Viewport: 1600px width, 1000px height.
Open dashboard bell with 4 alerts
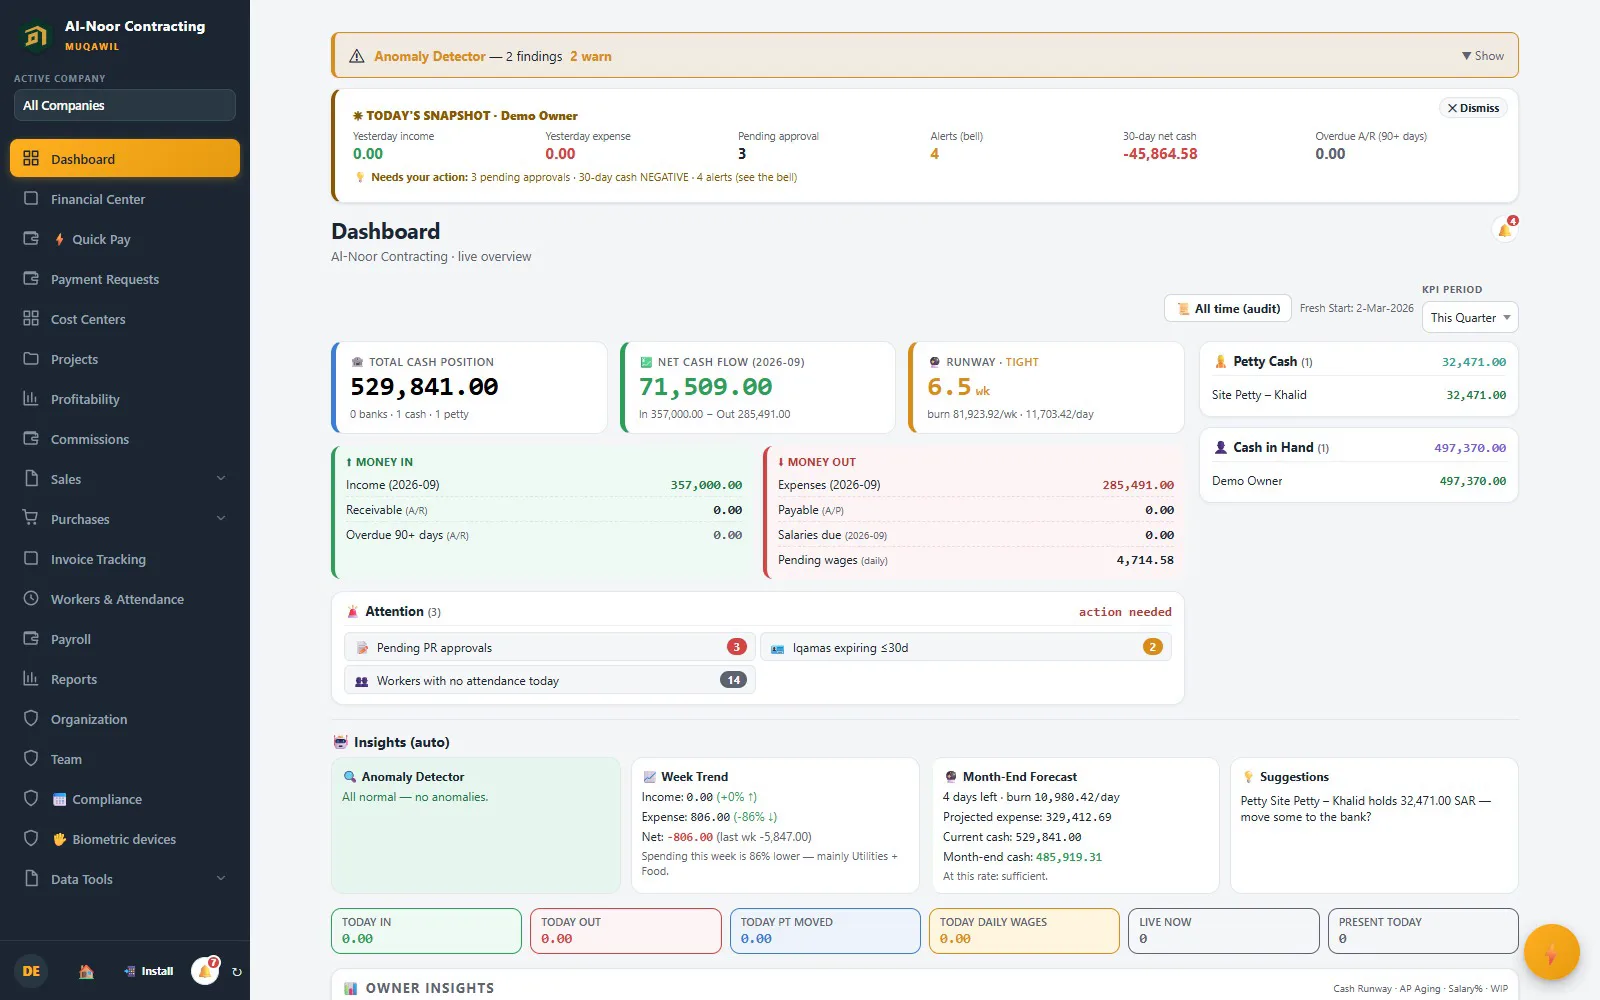click(x=1505, y=230)
